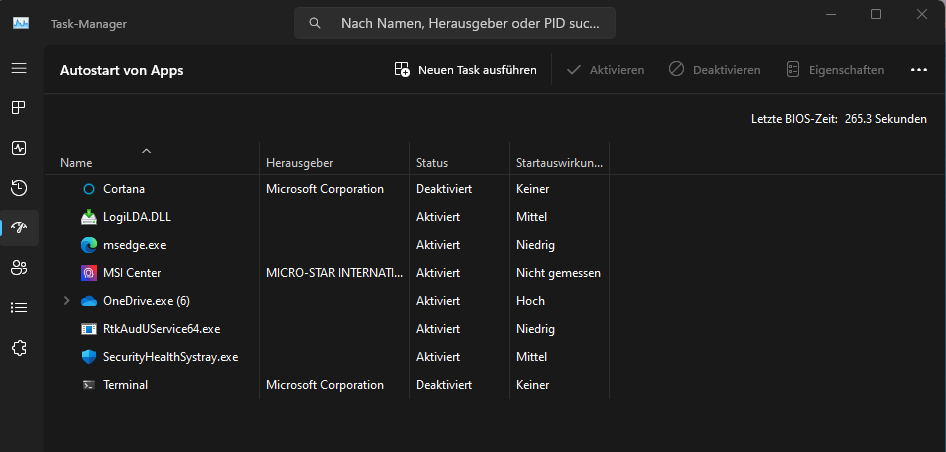Open the App history page icon

tap(19, 188)
